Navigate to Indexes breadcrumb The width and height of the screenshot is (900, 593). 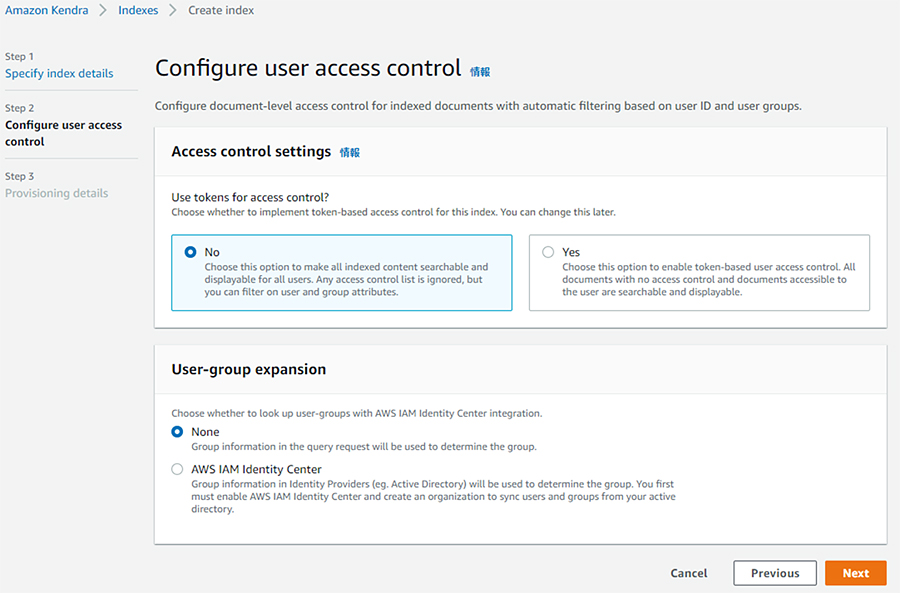point(138,10)
